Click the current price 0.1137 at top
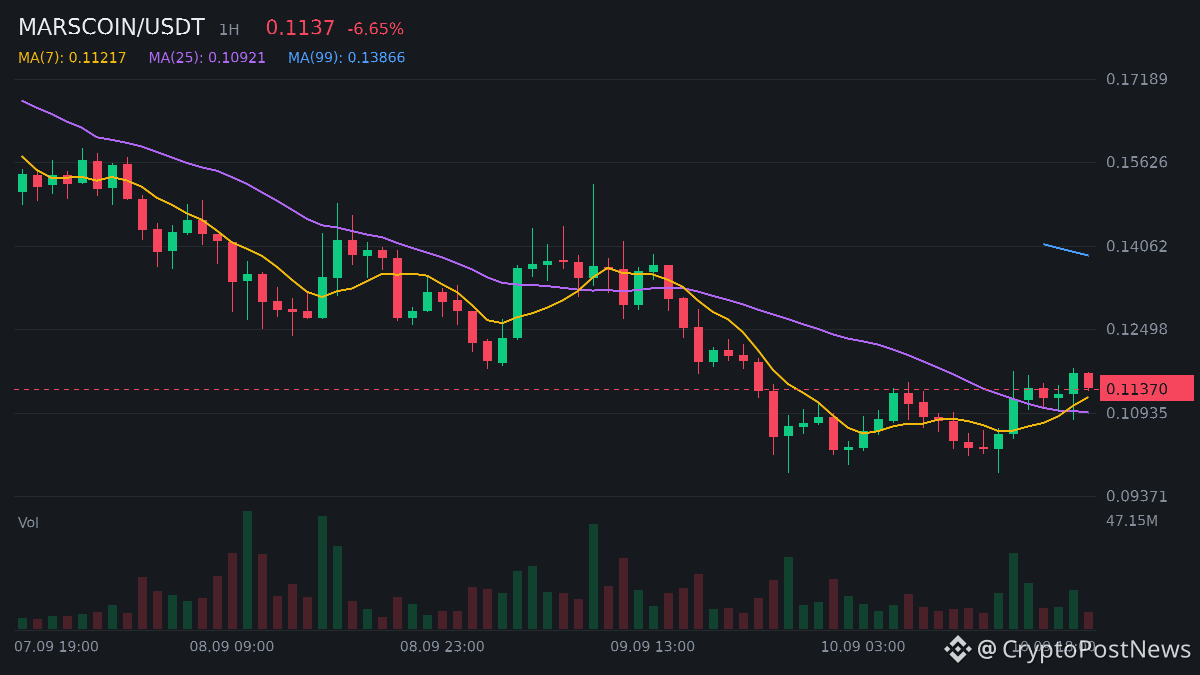Image resolution: width=1200 pixels, height=675 pixels. [x=300, y=28]
